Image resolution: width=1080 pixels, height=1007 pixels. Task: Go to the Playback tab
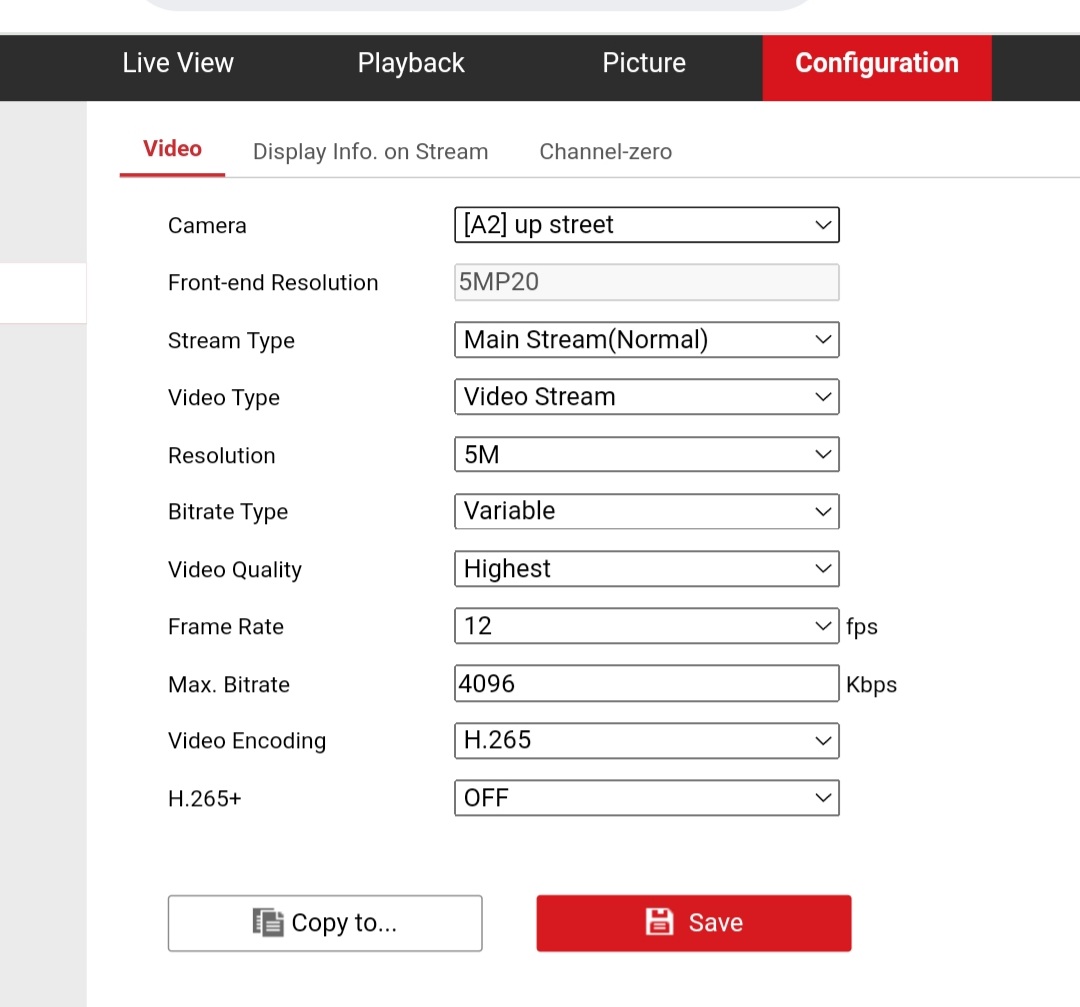click(x=411, y=63)
